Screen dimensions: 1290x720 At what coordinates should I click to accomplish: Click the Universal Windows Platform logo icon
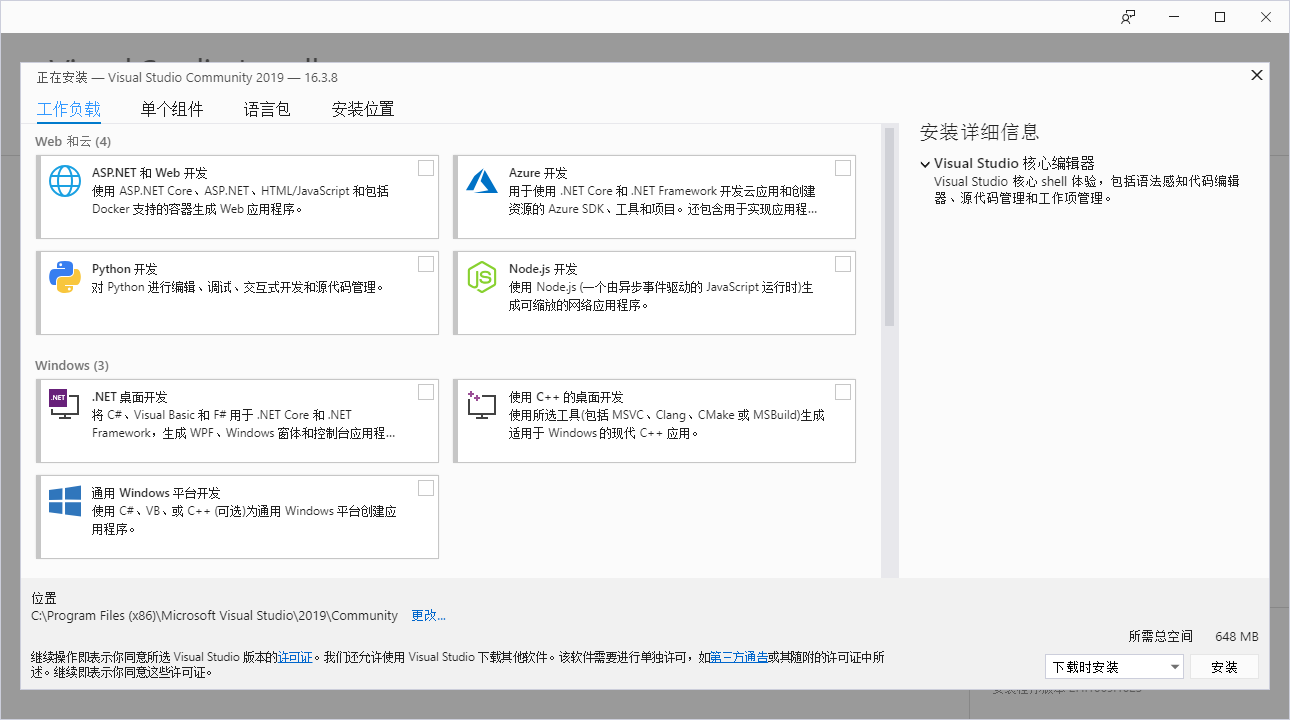point(65,501)
